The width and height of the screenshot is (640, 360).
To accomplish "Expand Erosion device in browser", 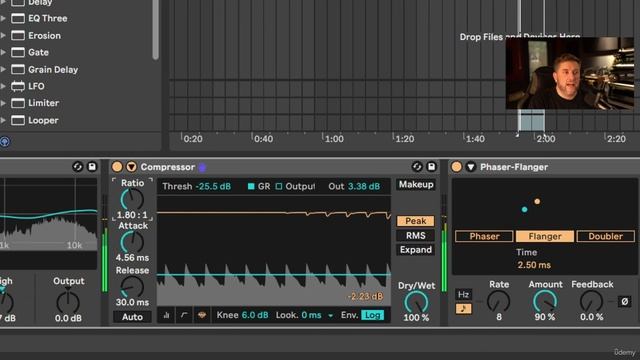I will pos(3,36).
